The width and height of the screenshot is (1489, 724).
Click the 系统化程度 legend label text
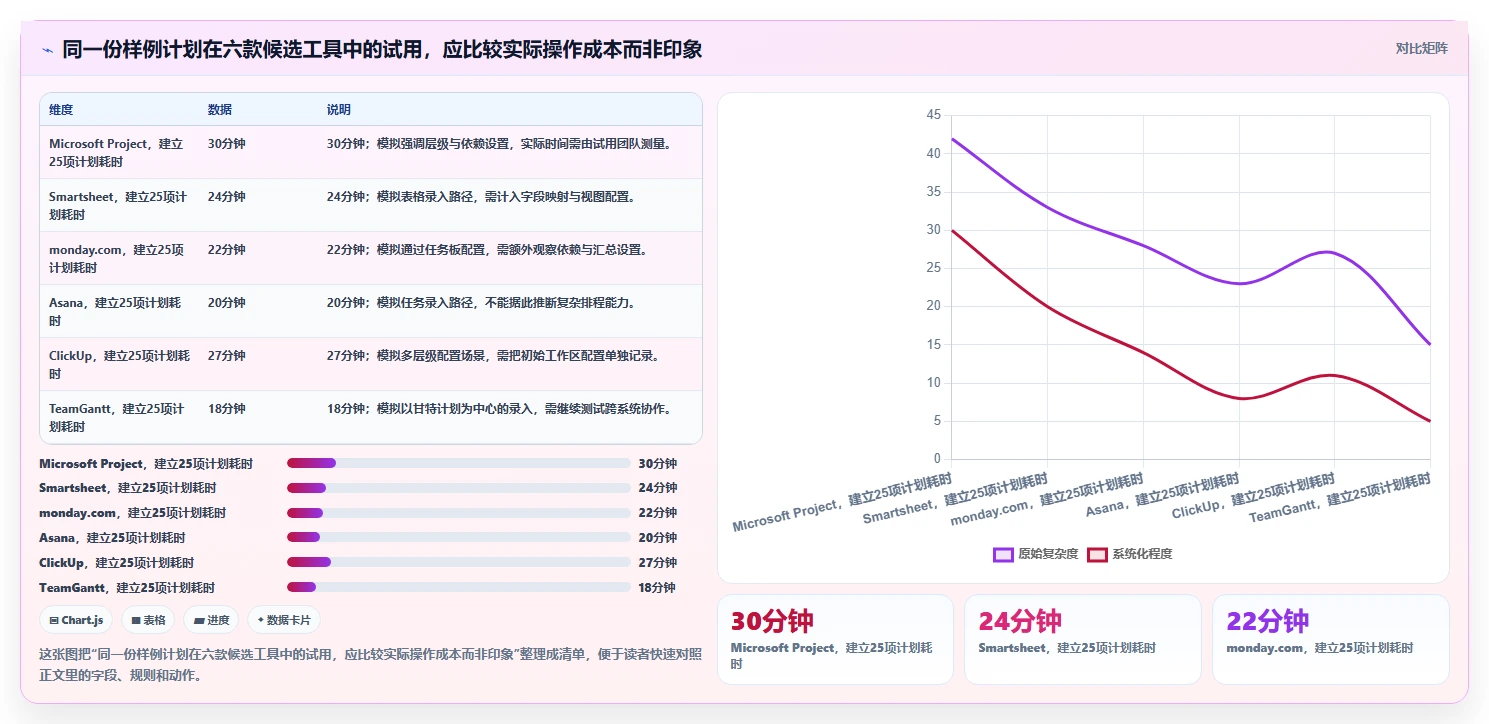click(x=1142, y=554)
